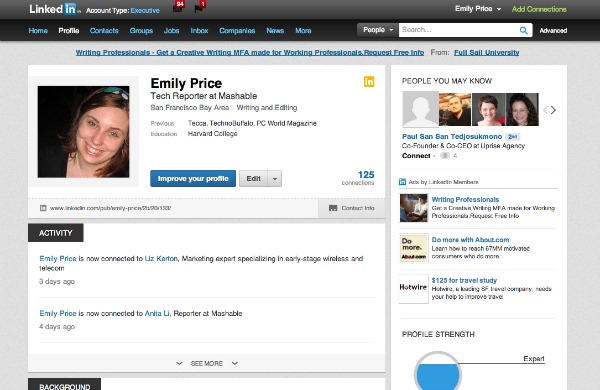
Task: Click the Emily Price account name in header
Action: (x=473, y=9)
